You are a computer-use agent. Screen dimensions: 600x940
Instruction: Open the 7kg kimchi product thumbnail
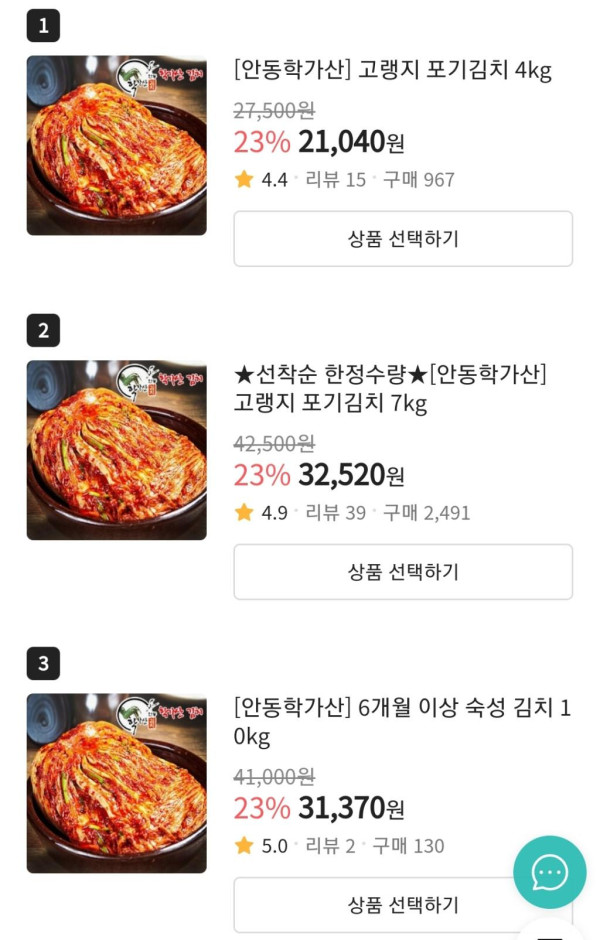(x=116, y=450)
